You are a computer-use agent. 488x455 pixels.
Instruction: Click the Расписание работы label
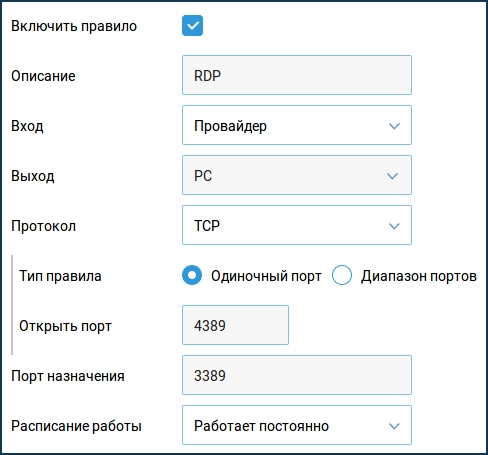click(x=77, y=426)
